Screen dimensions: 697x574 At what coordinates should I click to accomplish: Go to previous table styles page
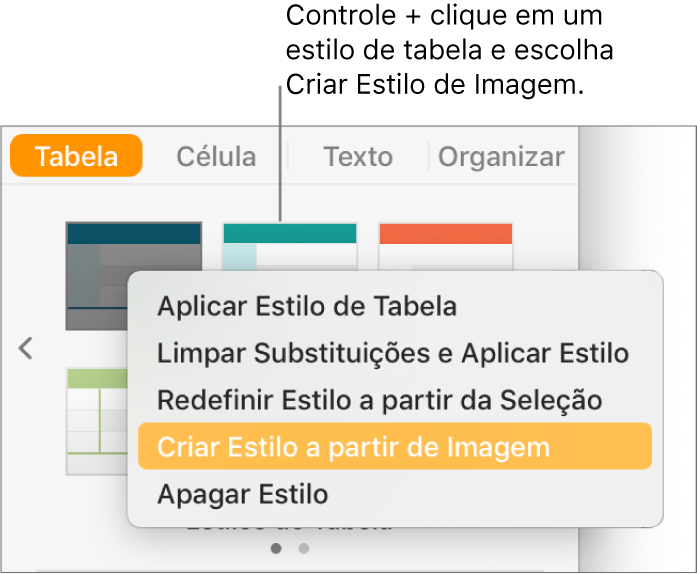coord(26,349)
